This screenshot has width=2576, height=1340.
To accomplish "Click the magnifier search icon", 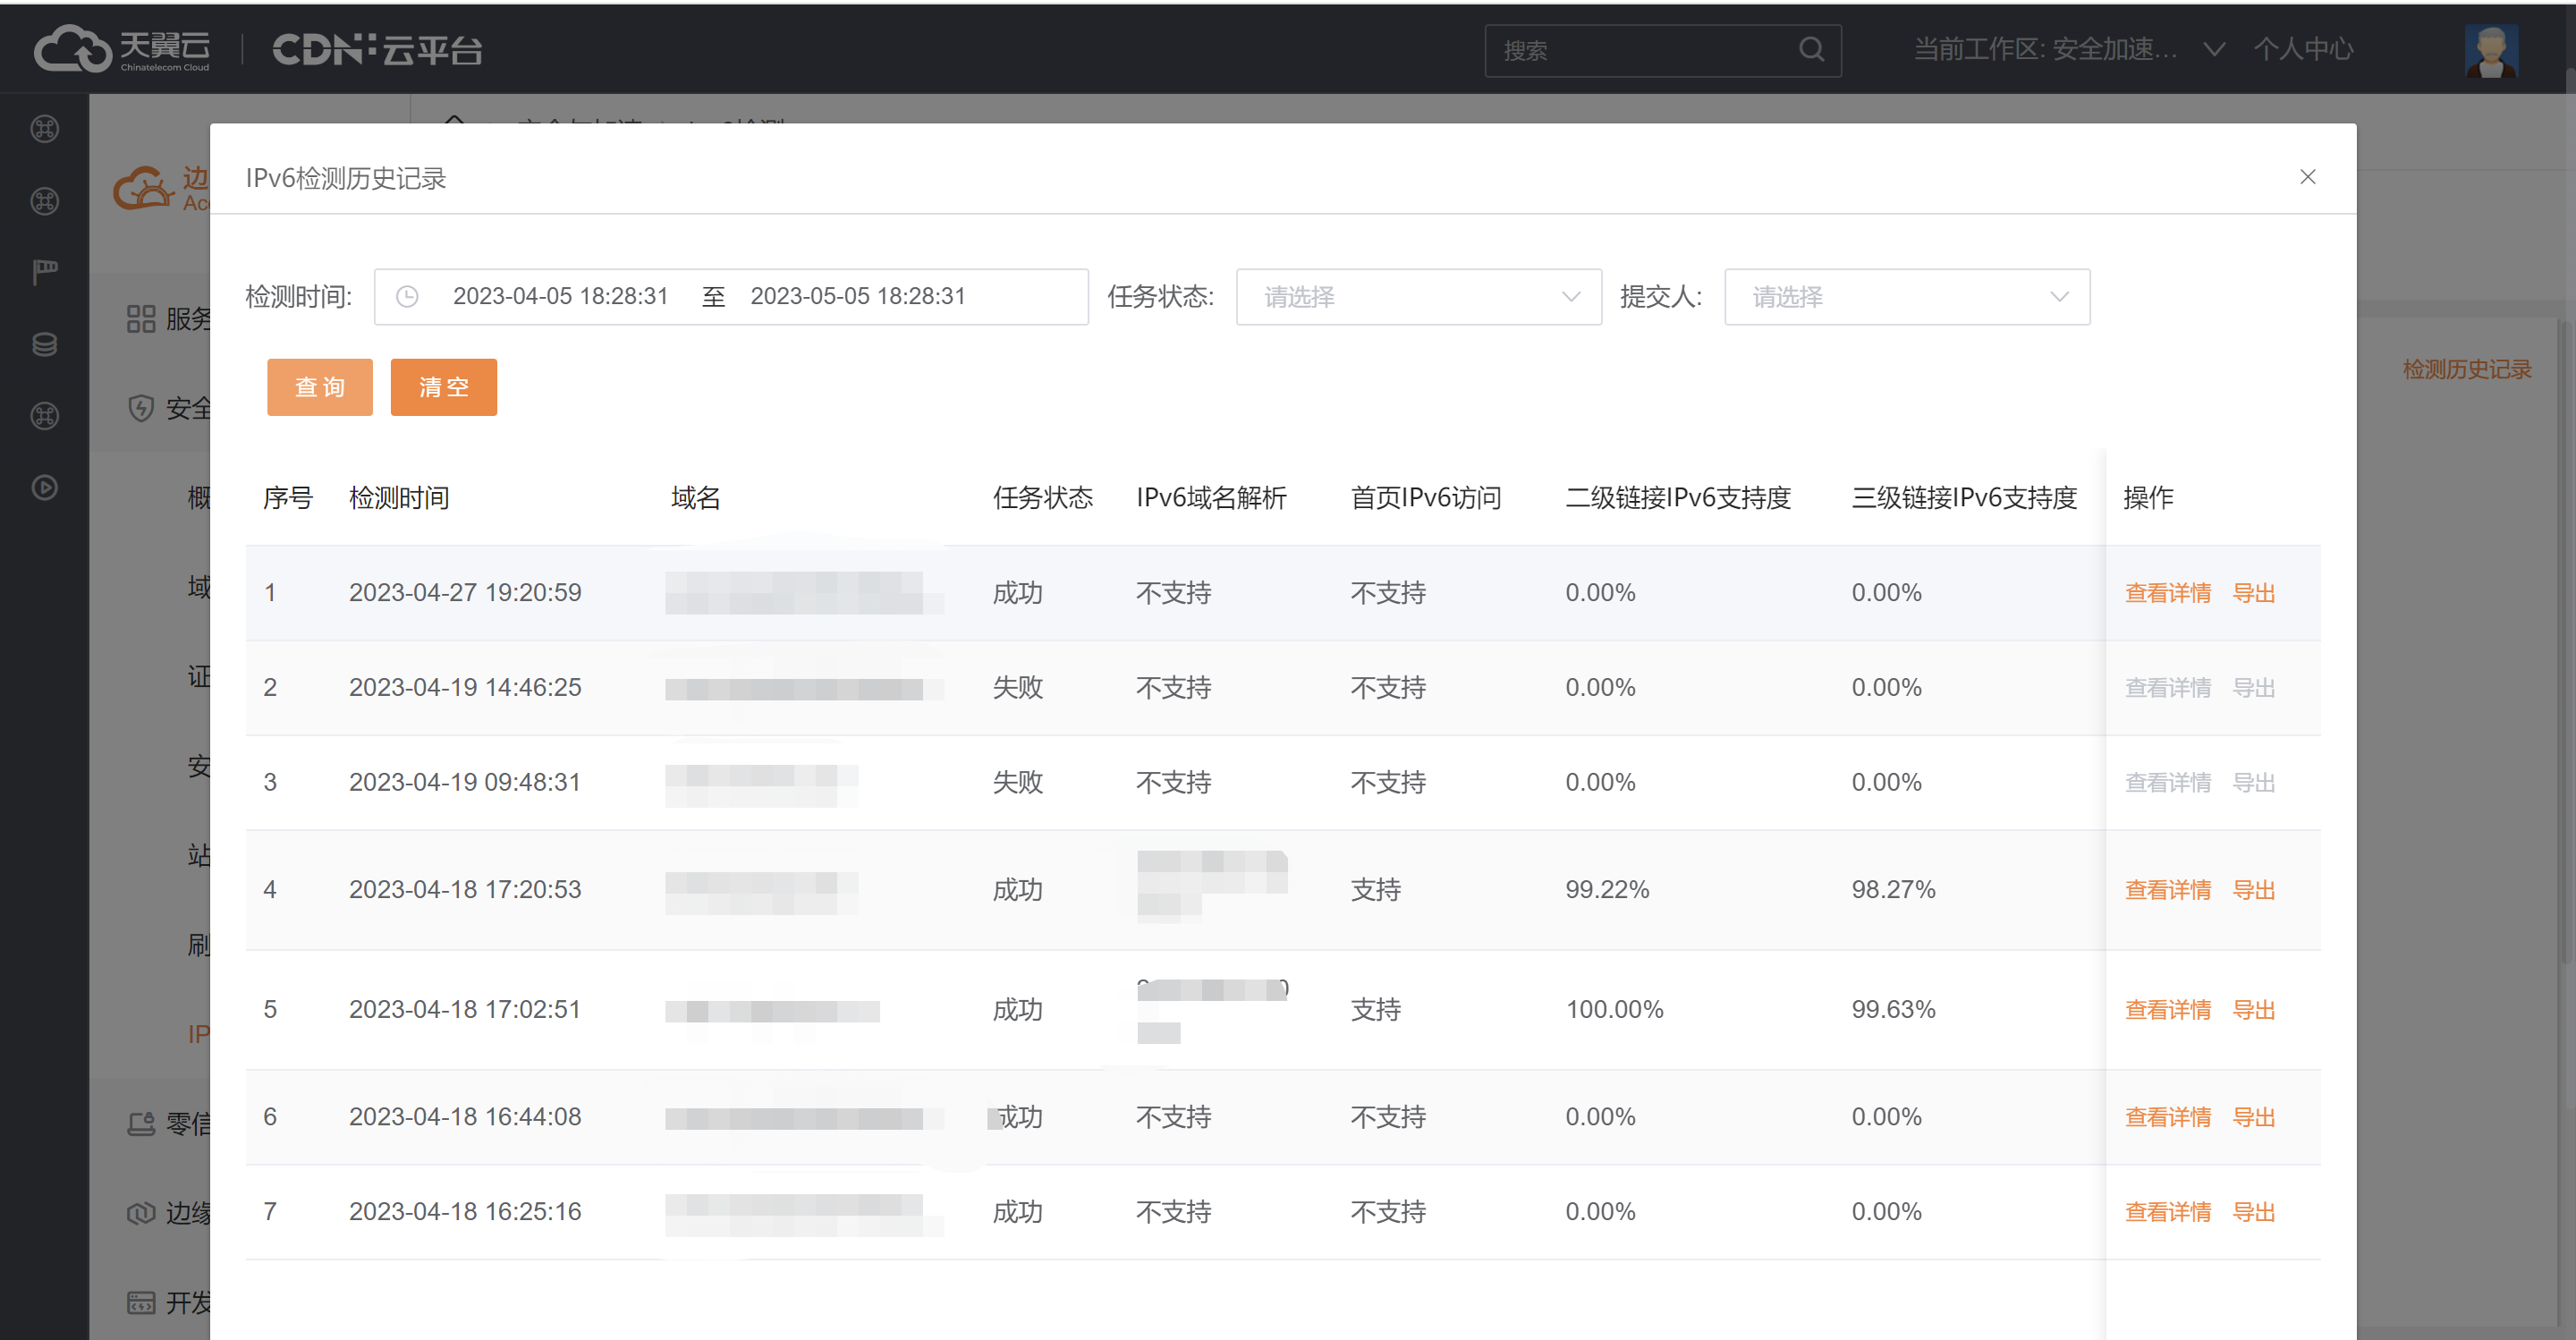I will (x=1811, y=49).
